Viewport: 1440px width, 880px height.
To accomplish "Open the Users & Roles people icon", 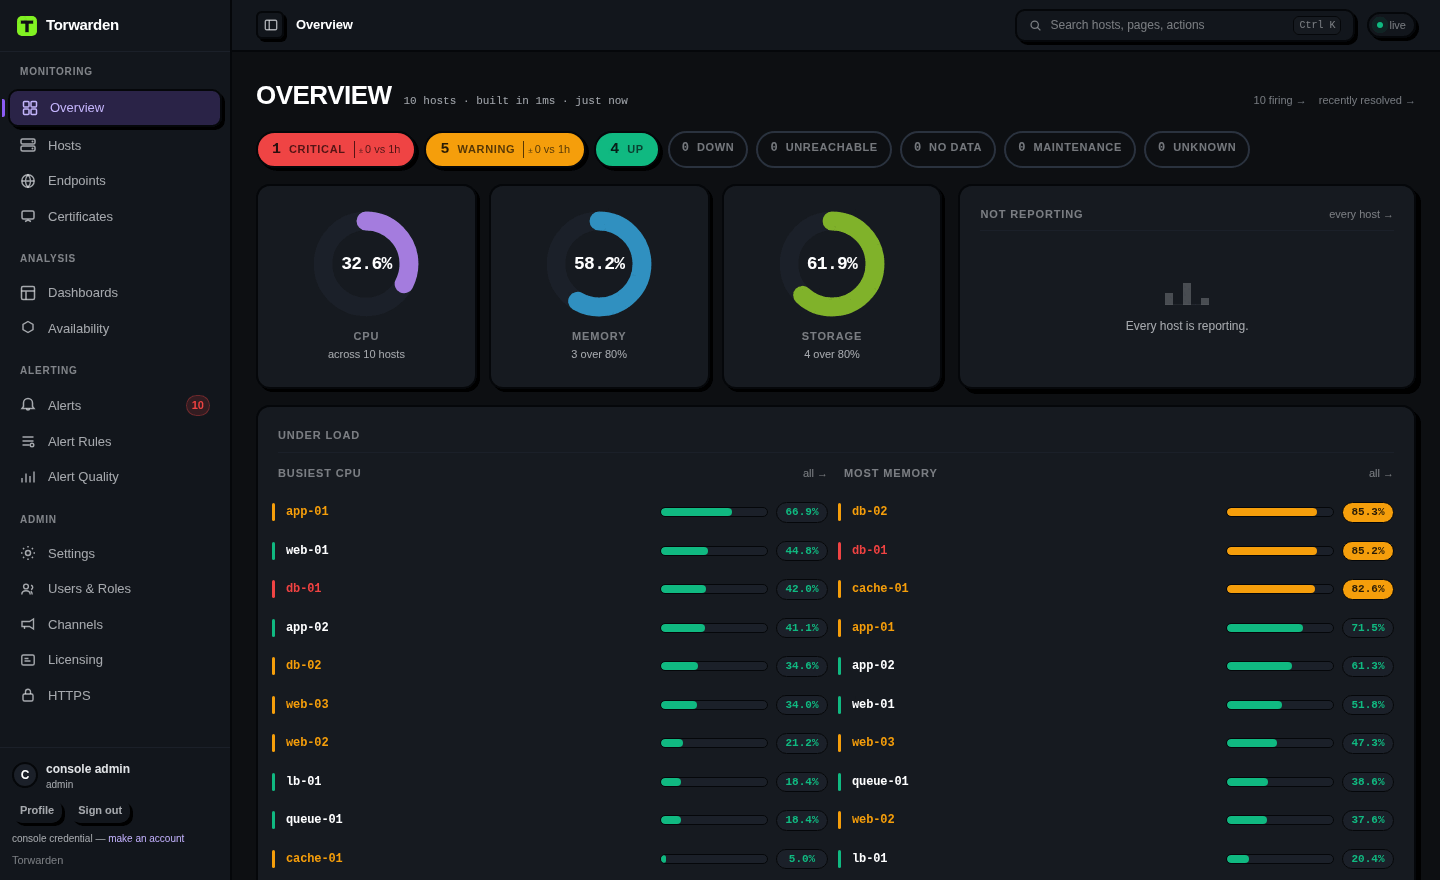I will tap(28, 589).
